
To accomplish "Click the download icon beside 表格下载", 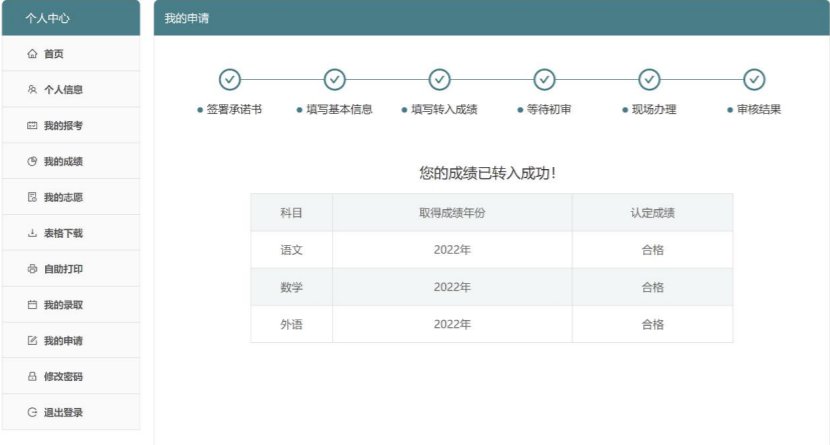I will tap(32, 234).
